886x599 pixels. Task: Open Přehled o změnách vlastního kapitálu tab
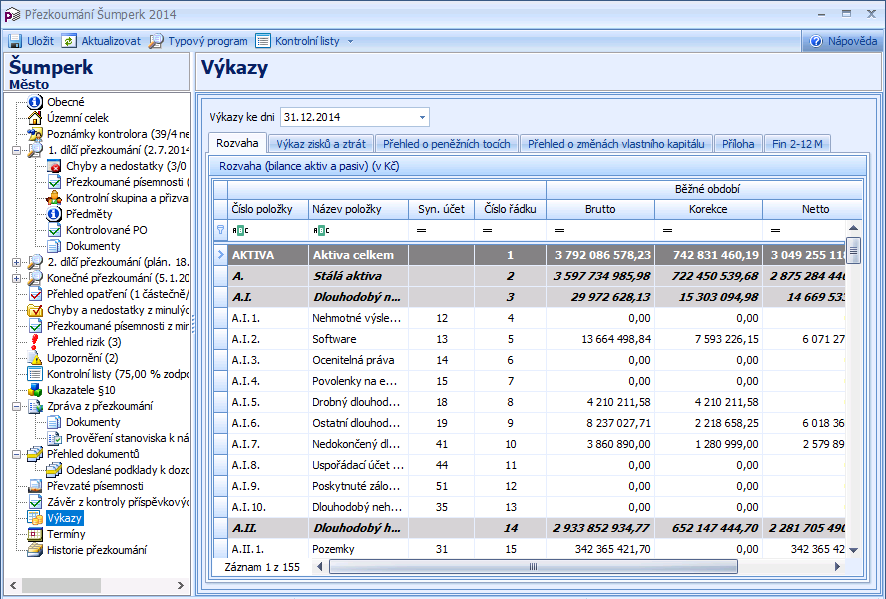pyautogui.click(x=616, y=144)
